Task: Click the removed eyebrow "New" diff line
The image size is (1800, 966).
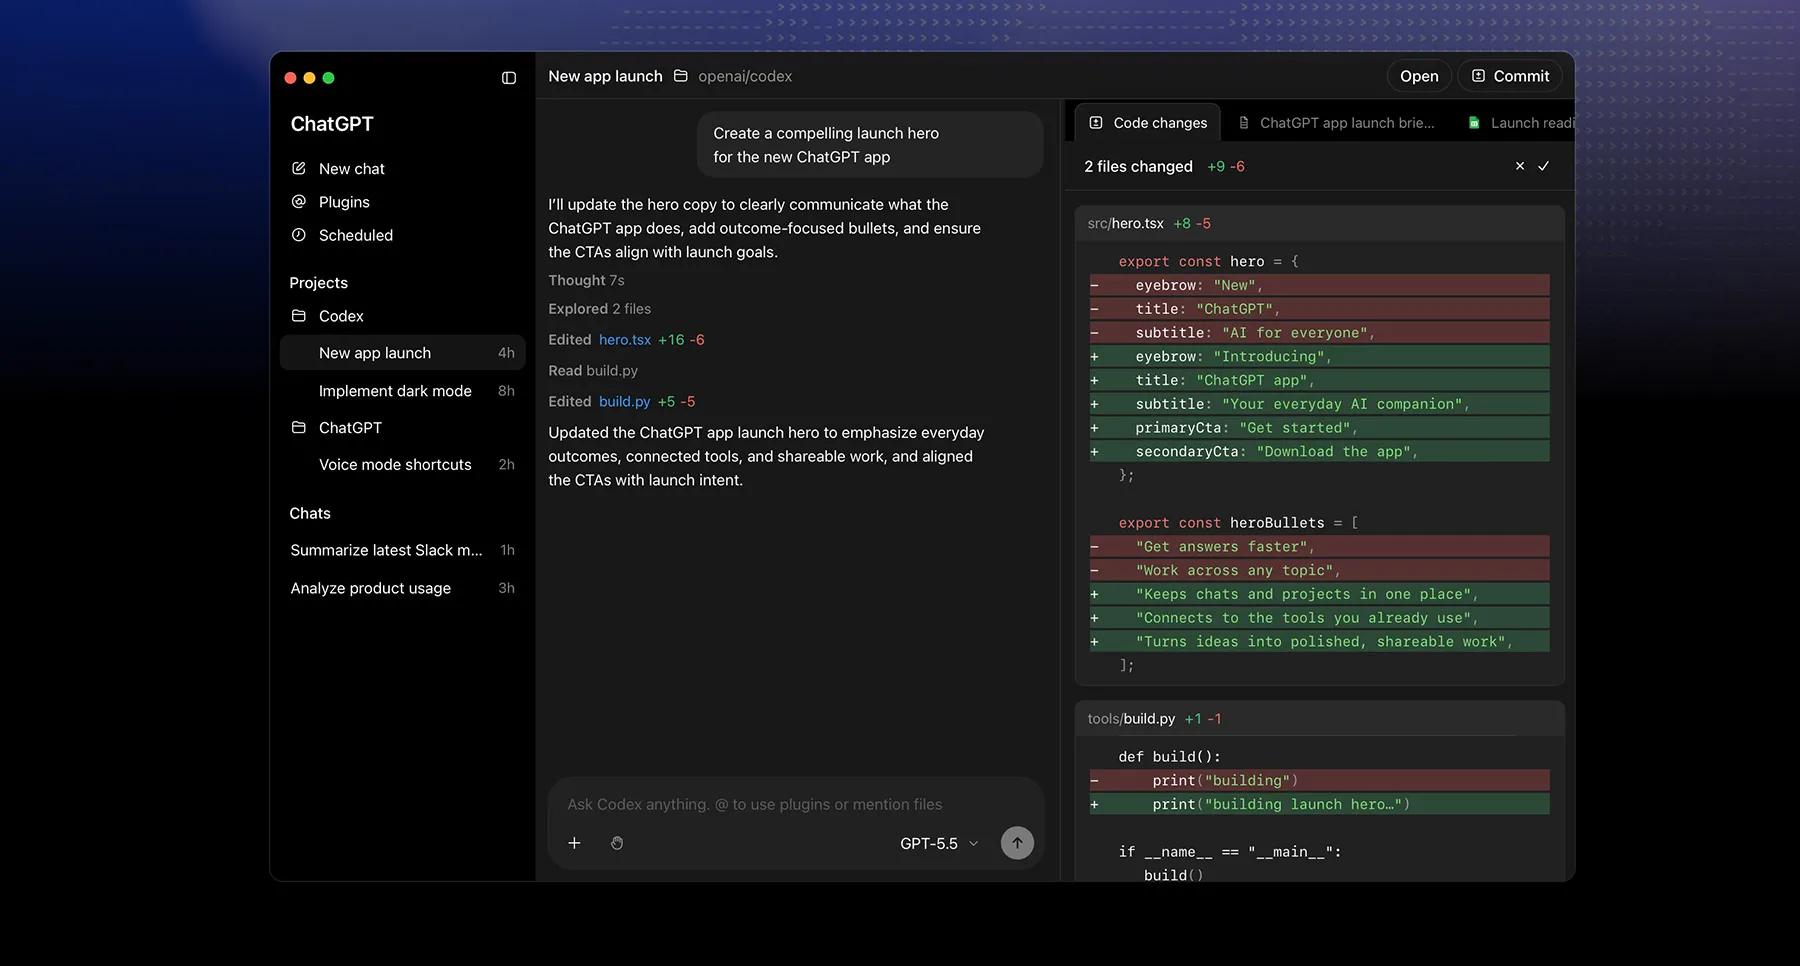Action: tap(1319, 285)
